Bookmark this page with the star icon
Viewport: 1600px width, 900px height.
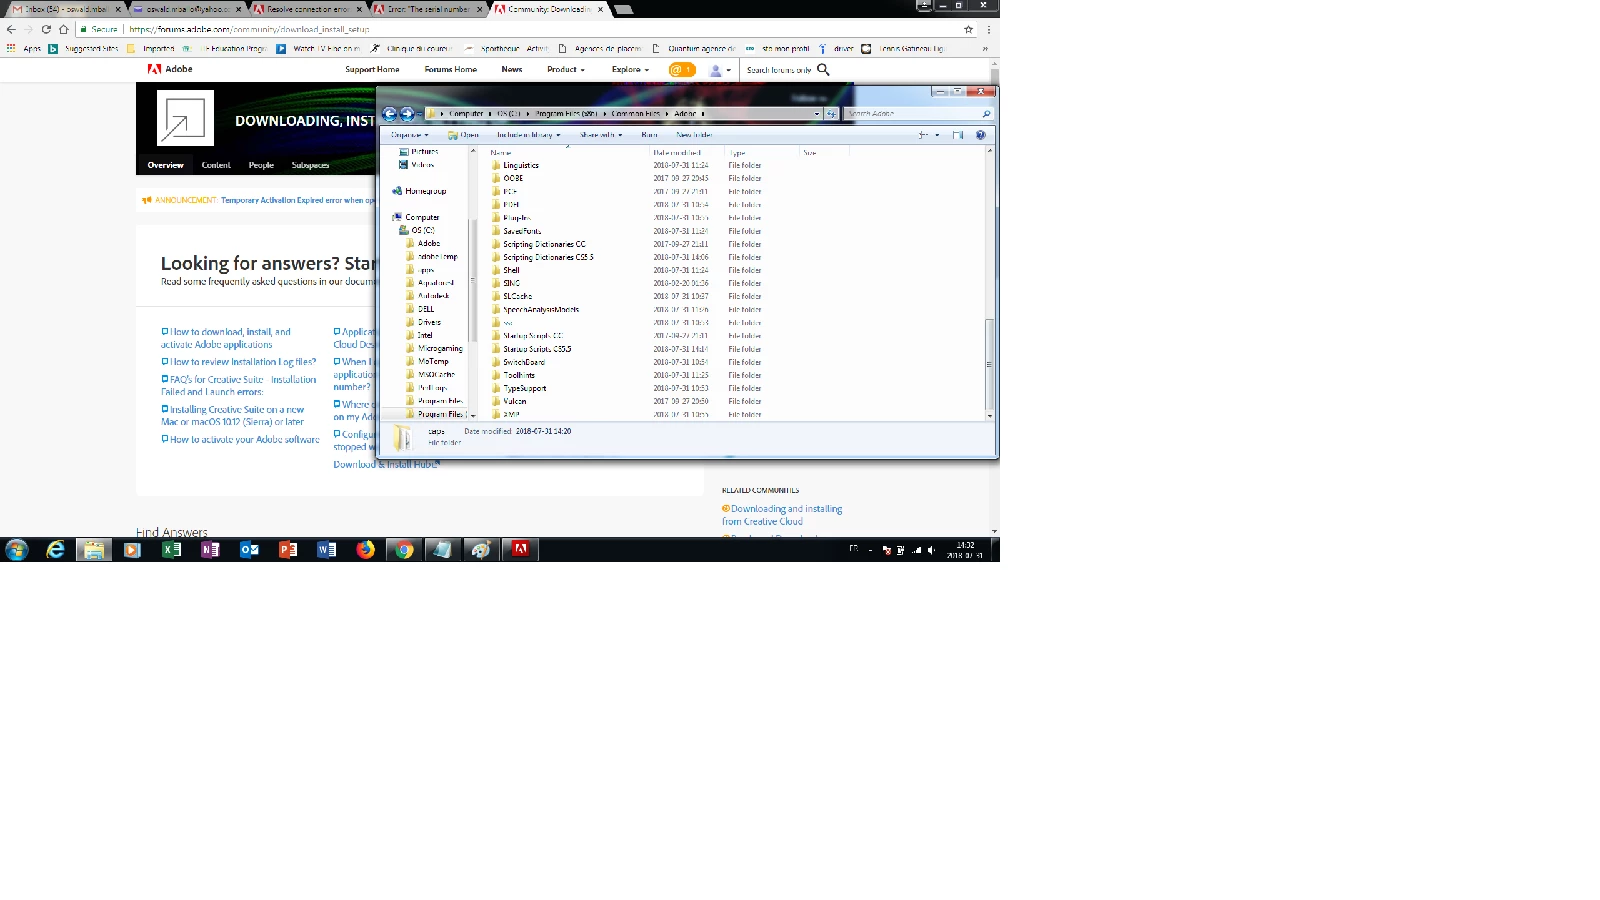click(968, 29)
